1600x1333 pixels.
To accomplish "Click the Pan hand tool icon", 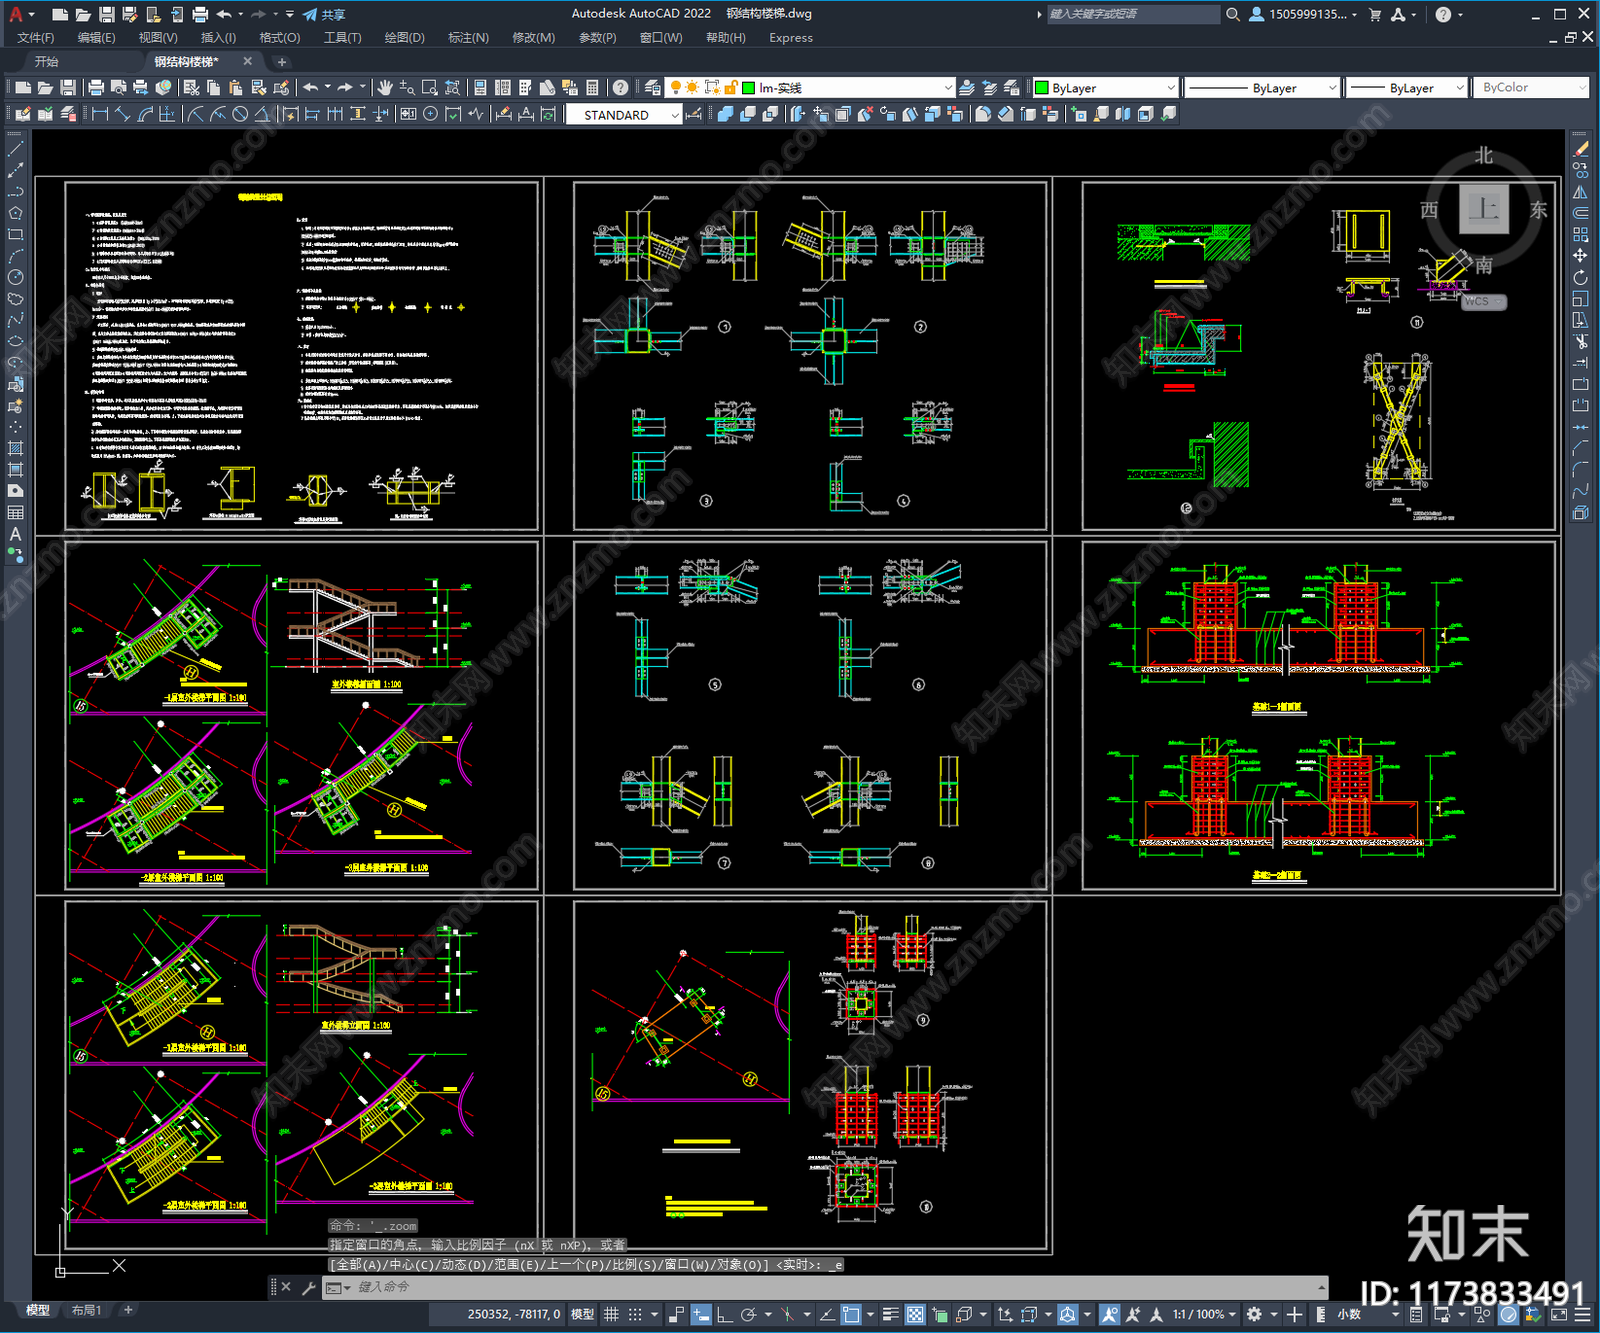I will pyautogui.click(x=385, y=88).
